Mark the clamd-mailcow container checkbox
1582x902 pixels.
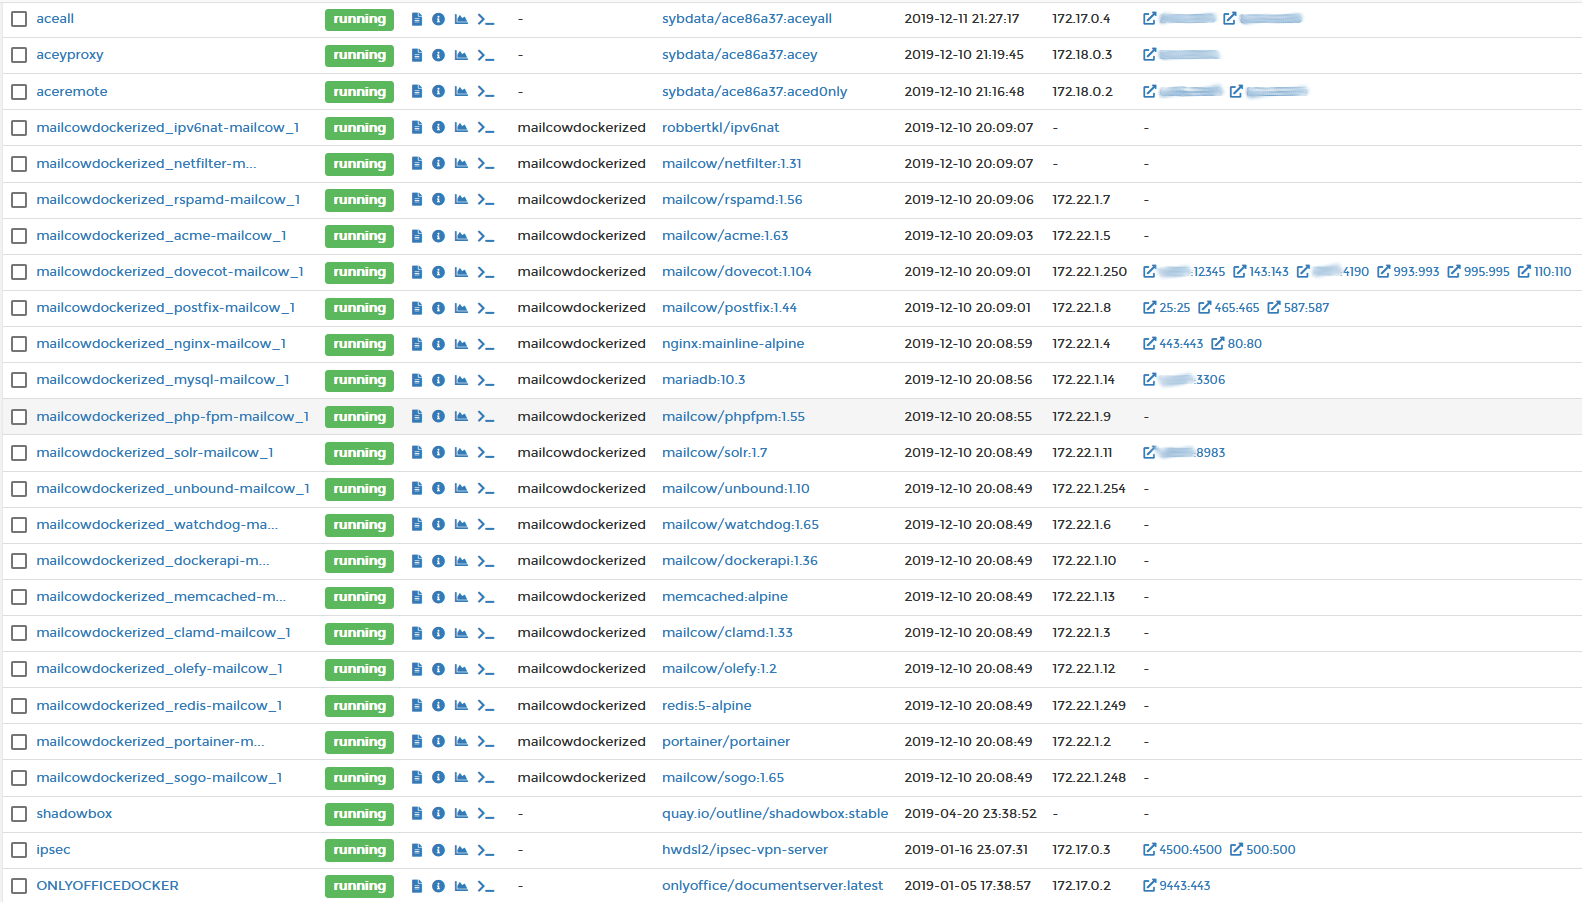pos(19,632)
